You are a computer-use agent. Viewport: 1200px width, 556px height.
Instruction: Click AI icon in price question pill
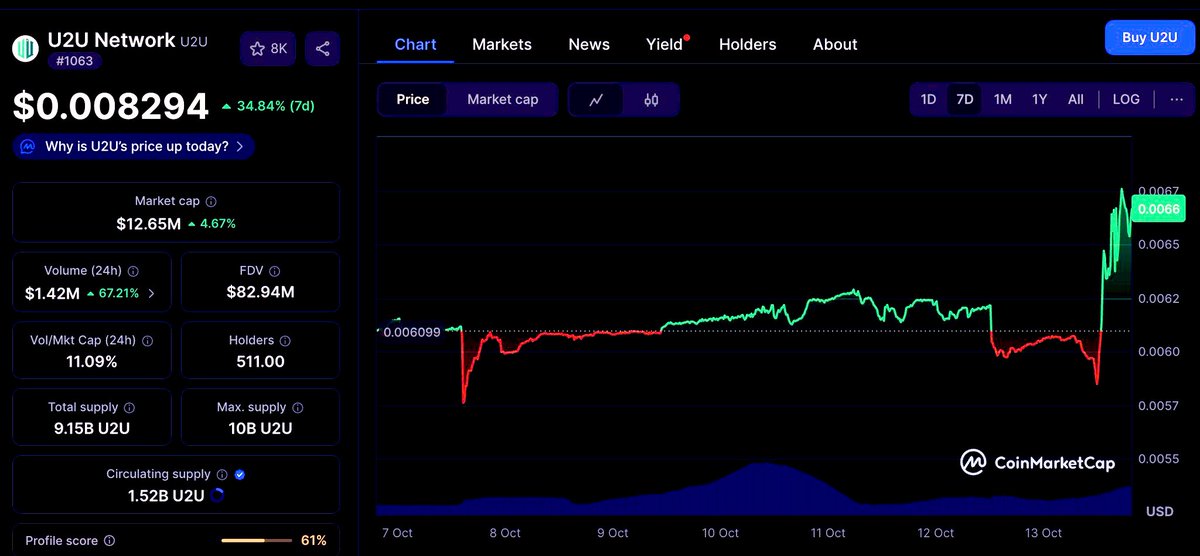pos(28,147)
